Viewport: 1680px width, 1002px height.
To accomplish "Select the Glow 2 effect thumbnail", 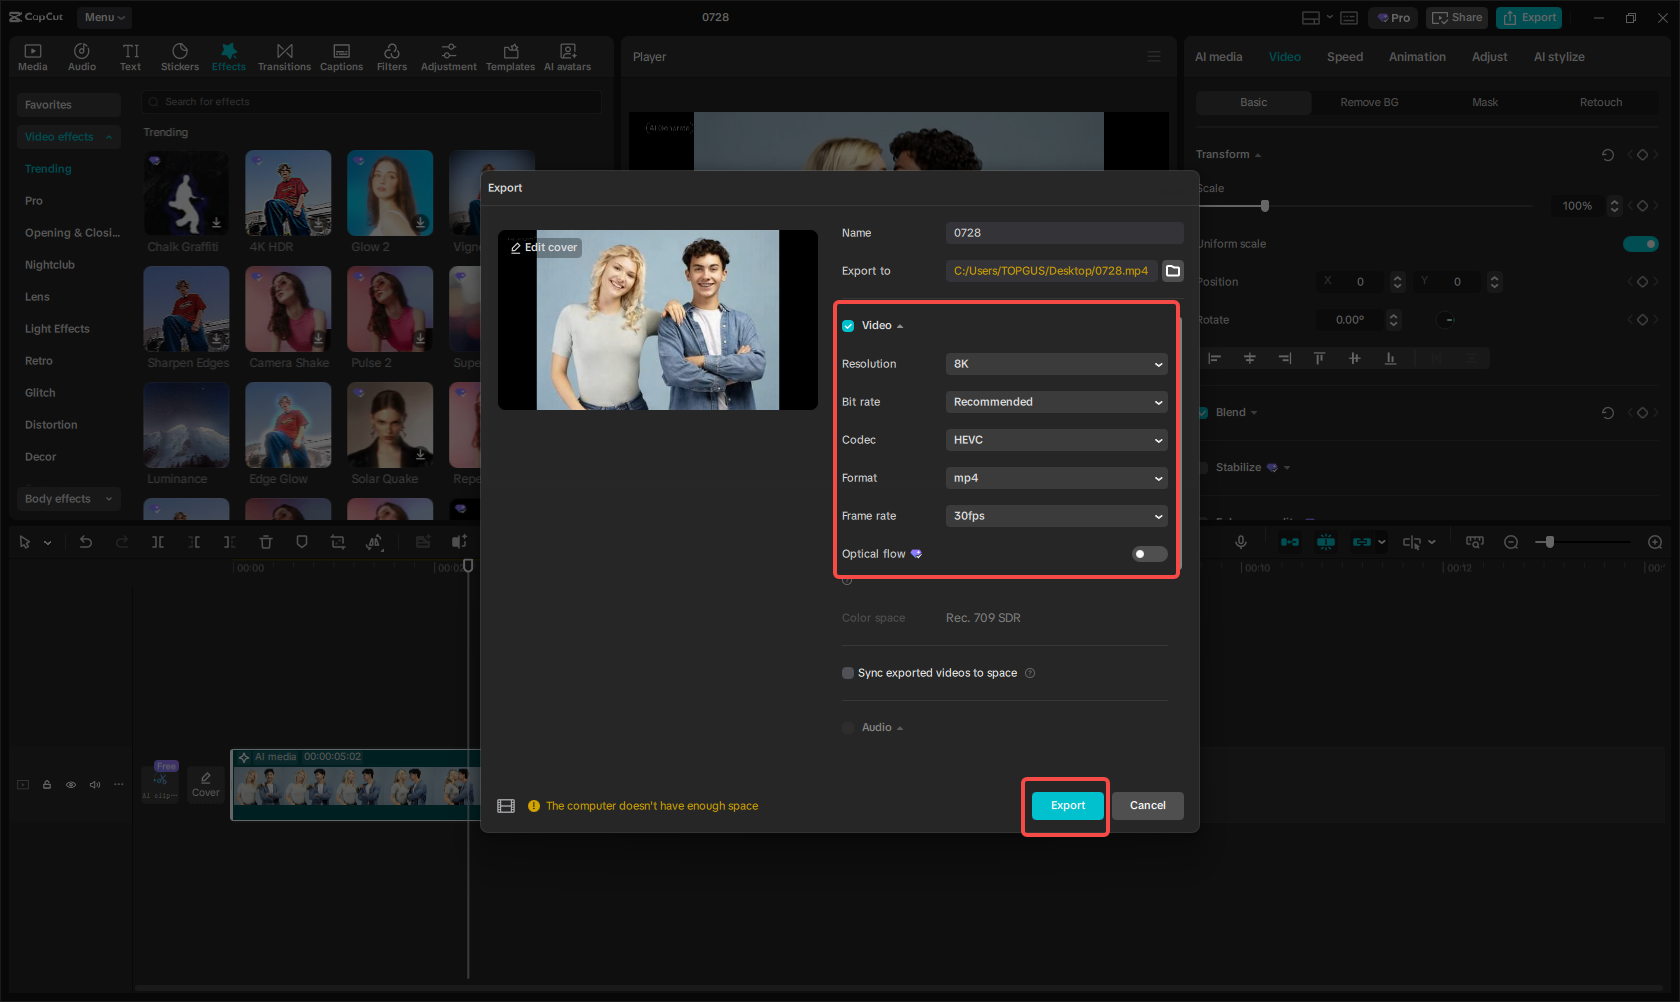I will tap(390, 192).
